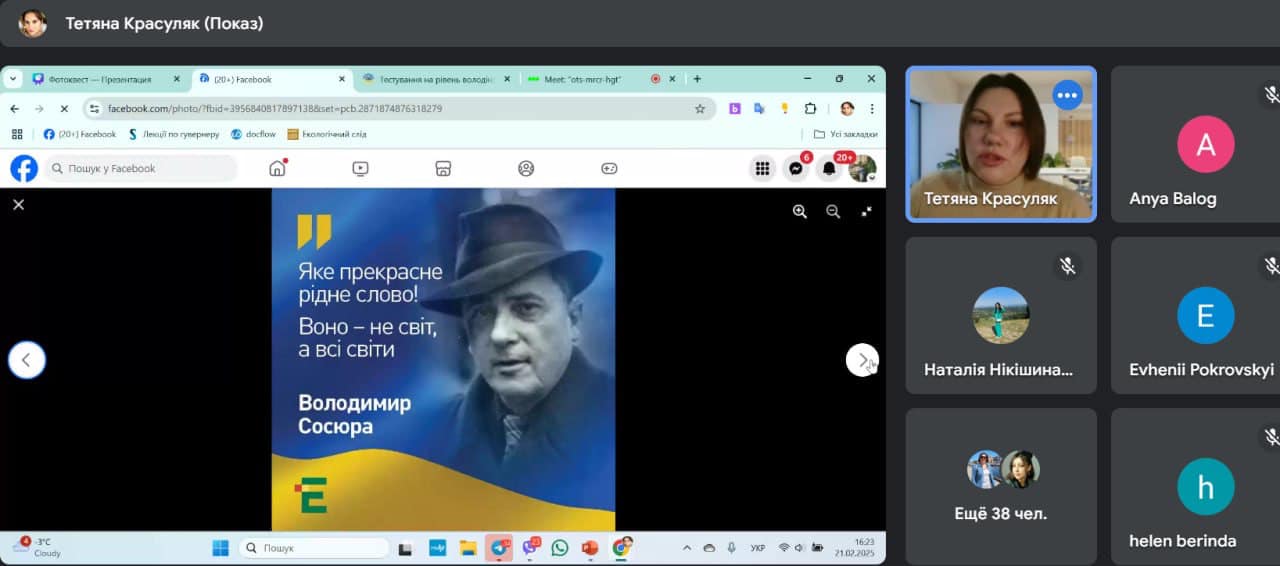Open Facebook Video (Watch) icon
The width and height of the screenshot is (1280, 566).
(361, 169)
